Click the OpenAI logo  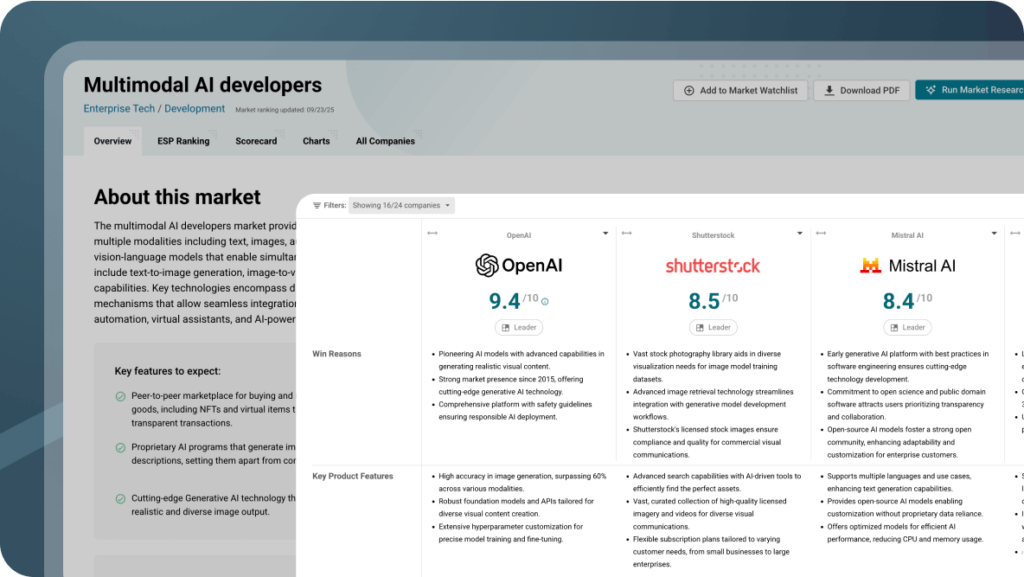pos(518,266)
